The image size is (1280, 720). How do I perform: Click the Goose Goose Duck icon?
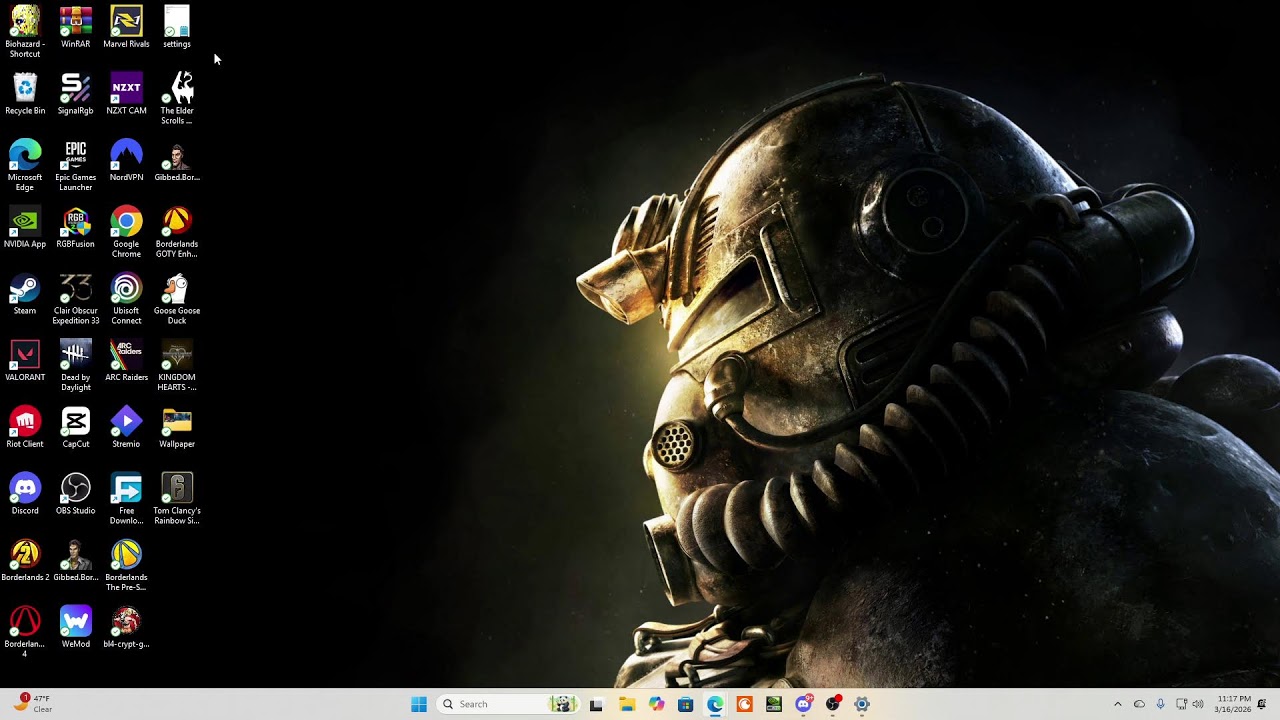177,299
